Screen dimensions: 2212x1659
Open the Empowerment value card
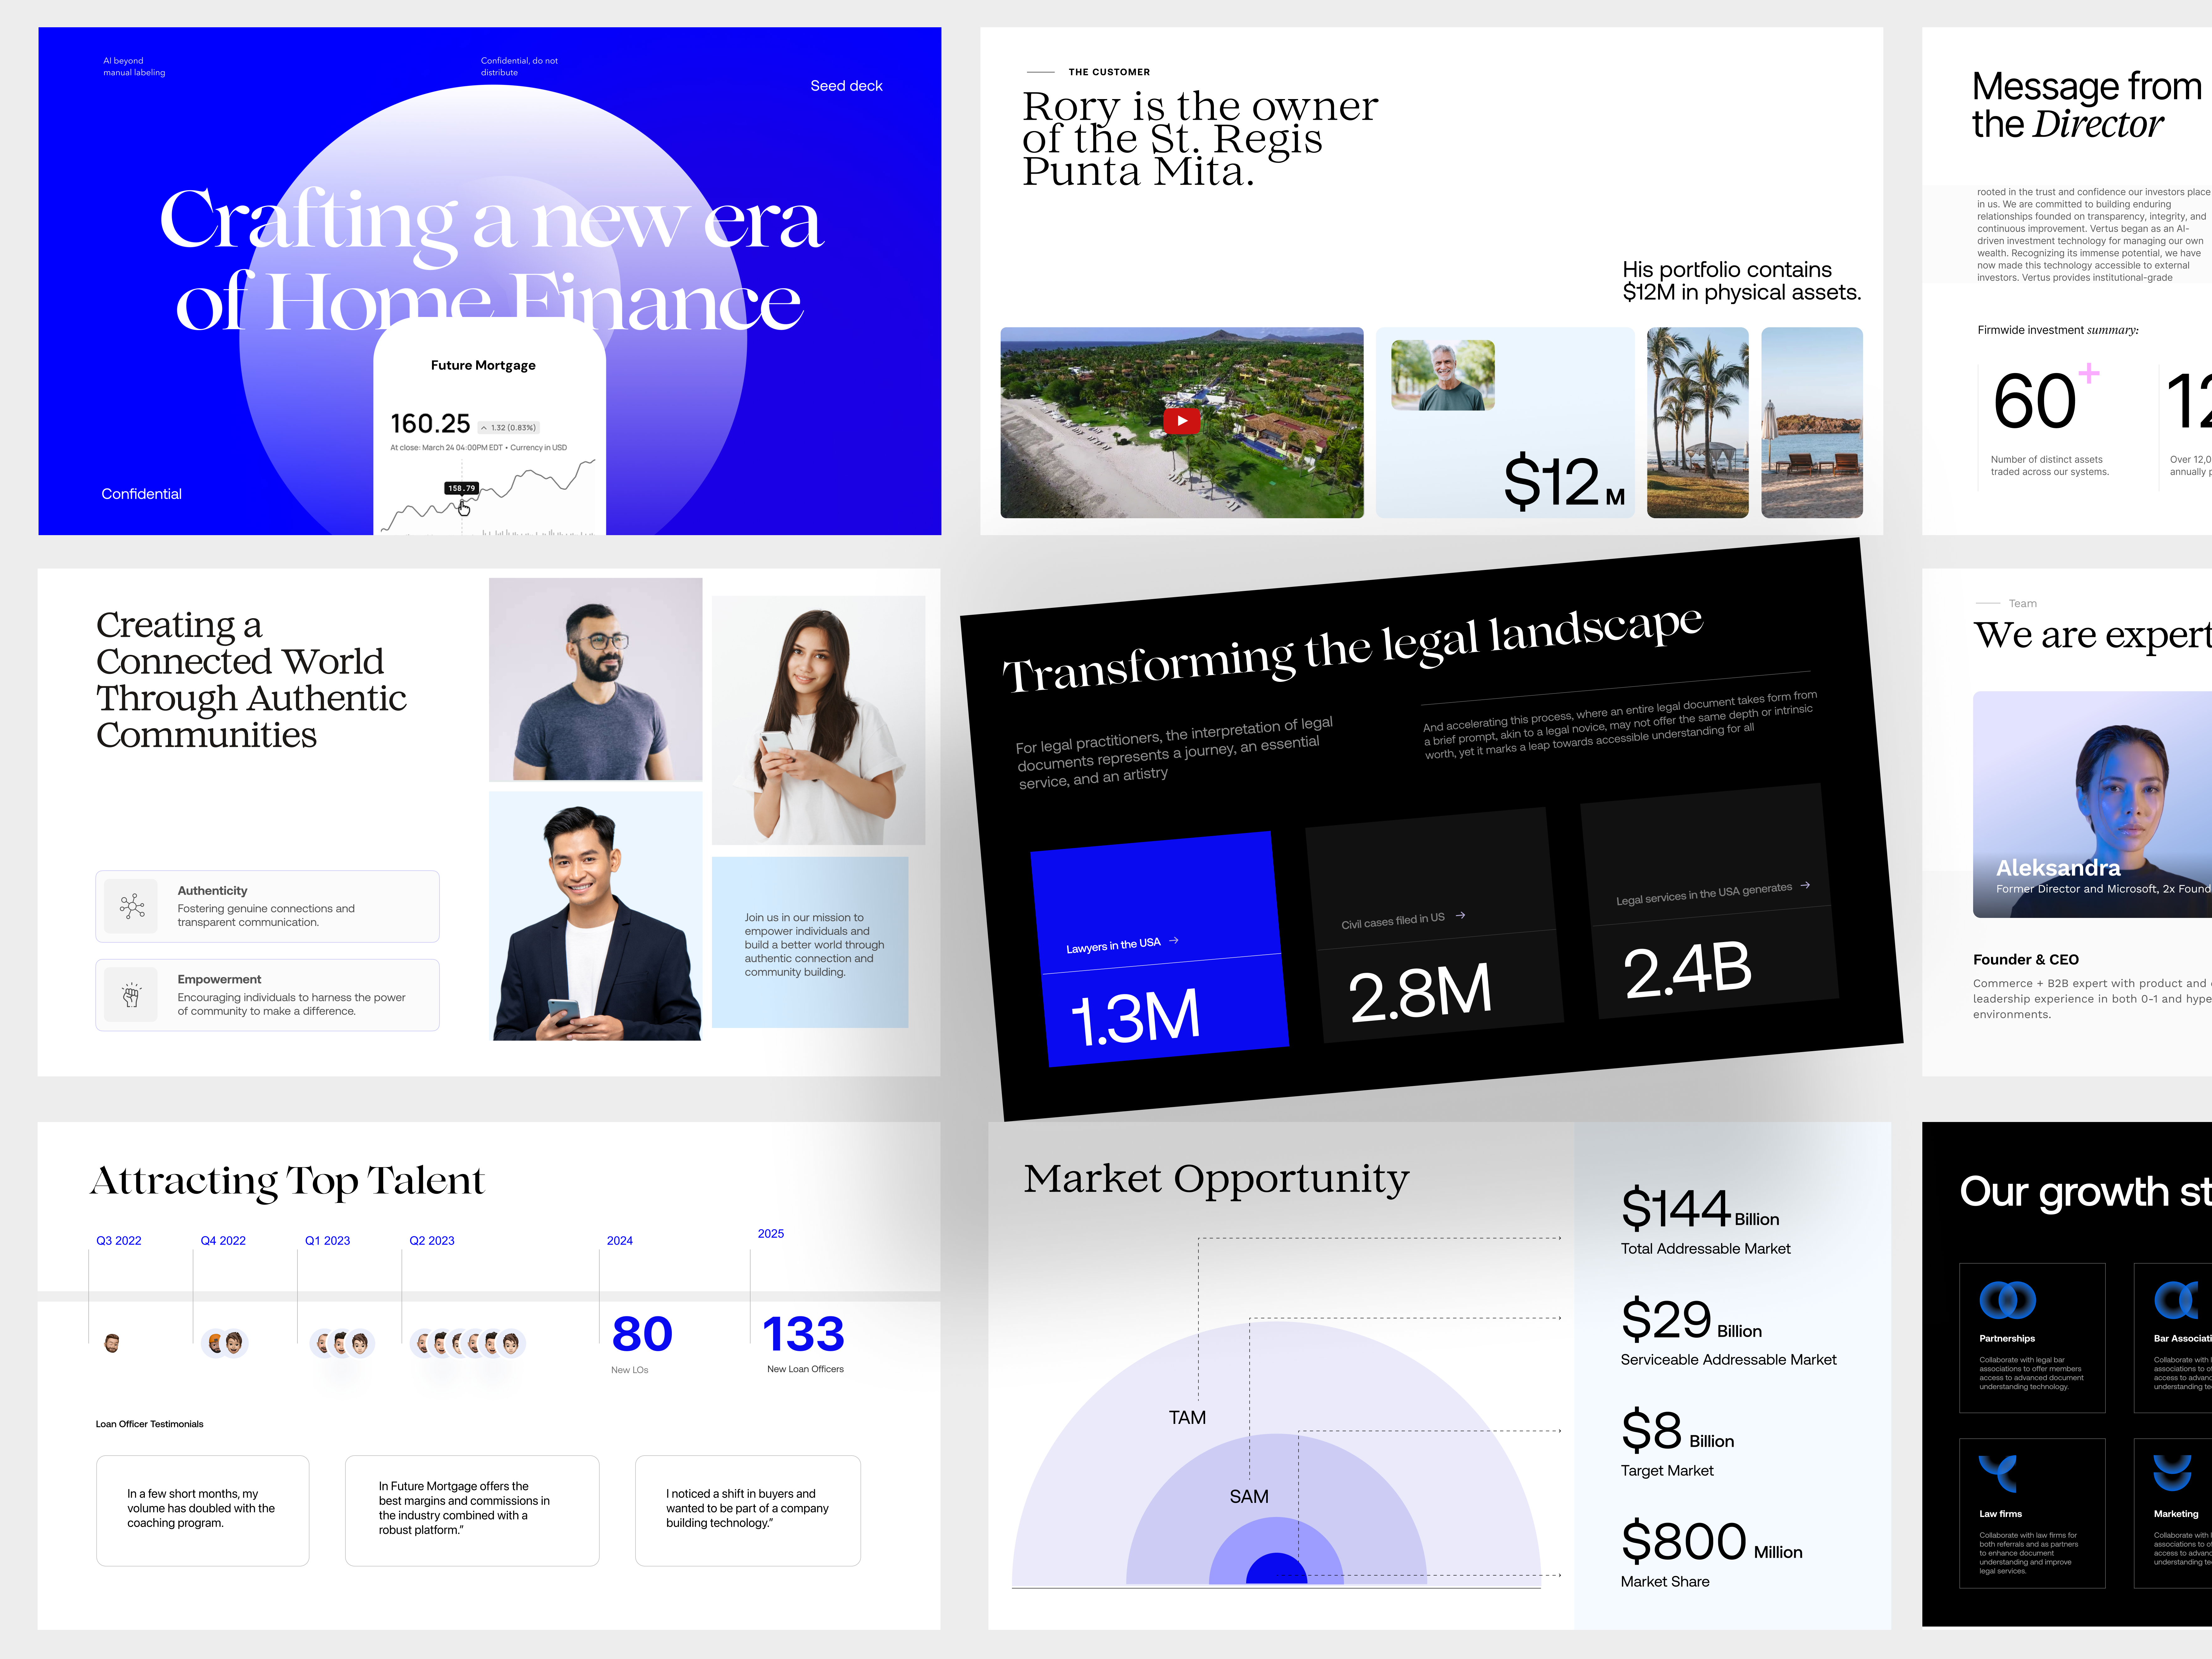267,995
